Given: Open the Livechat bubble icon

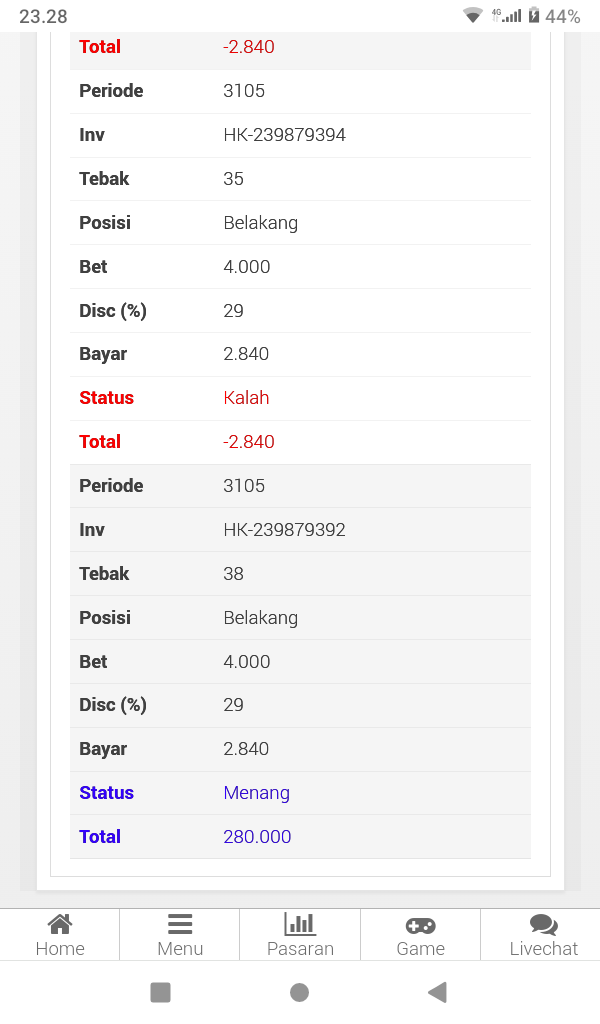Looking at the screenshot, I should [544, 925].
